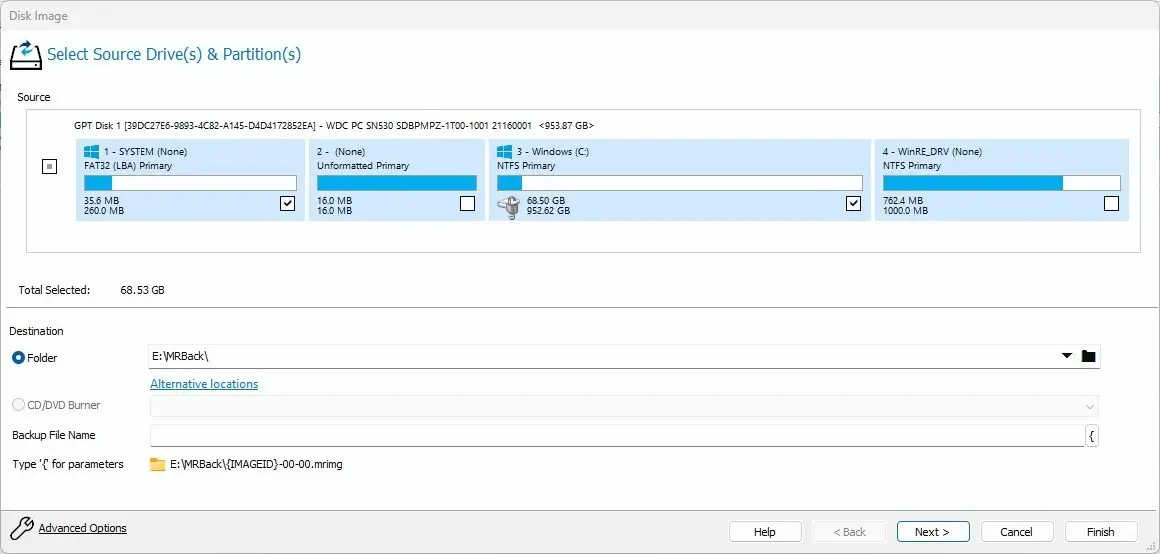Viewport: 1160px width, 554px height.
Task: Click the Back button
Action: (849, 532)
